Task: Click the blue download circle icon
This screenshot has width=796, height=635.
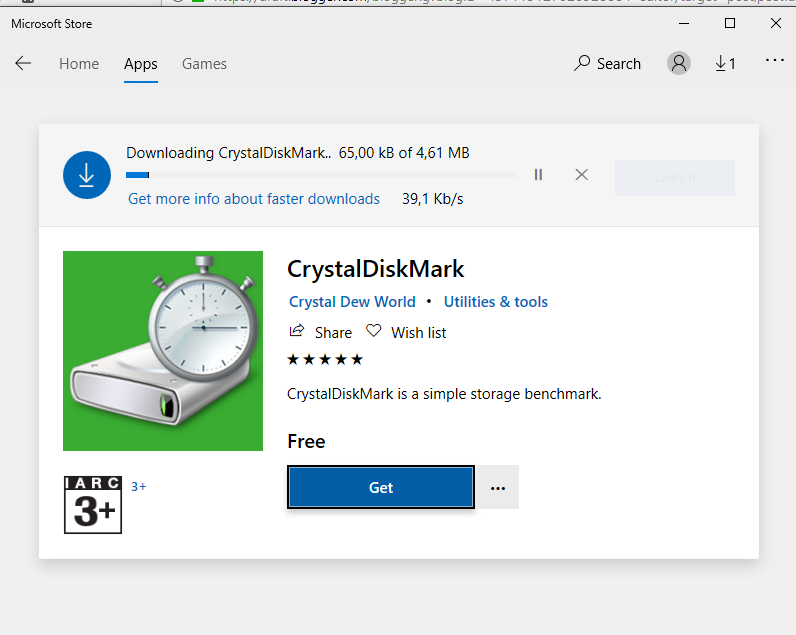Action: tap(87, 175)
